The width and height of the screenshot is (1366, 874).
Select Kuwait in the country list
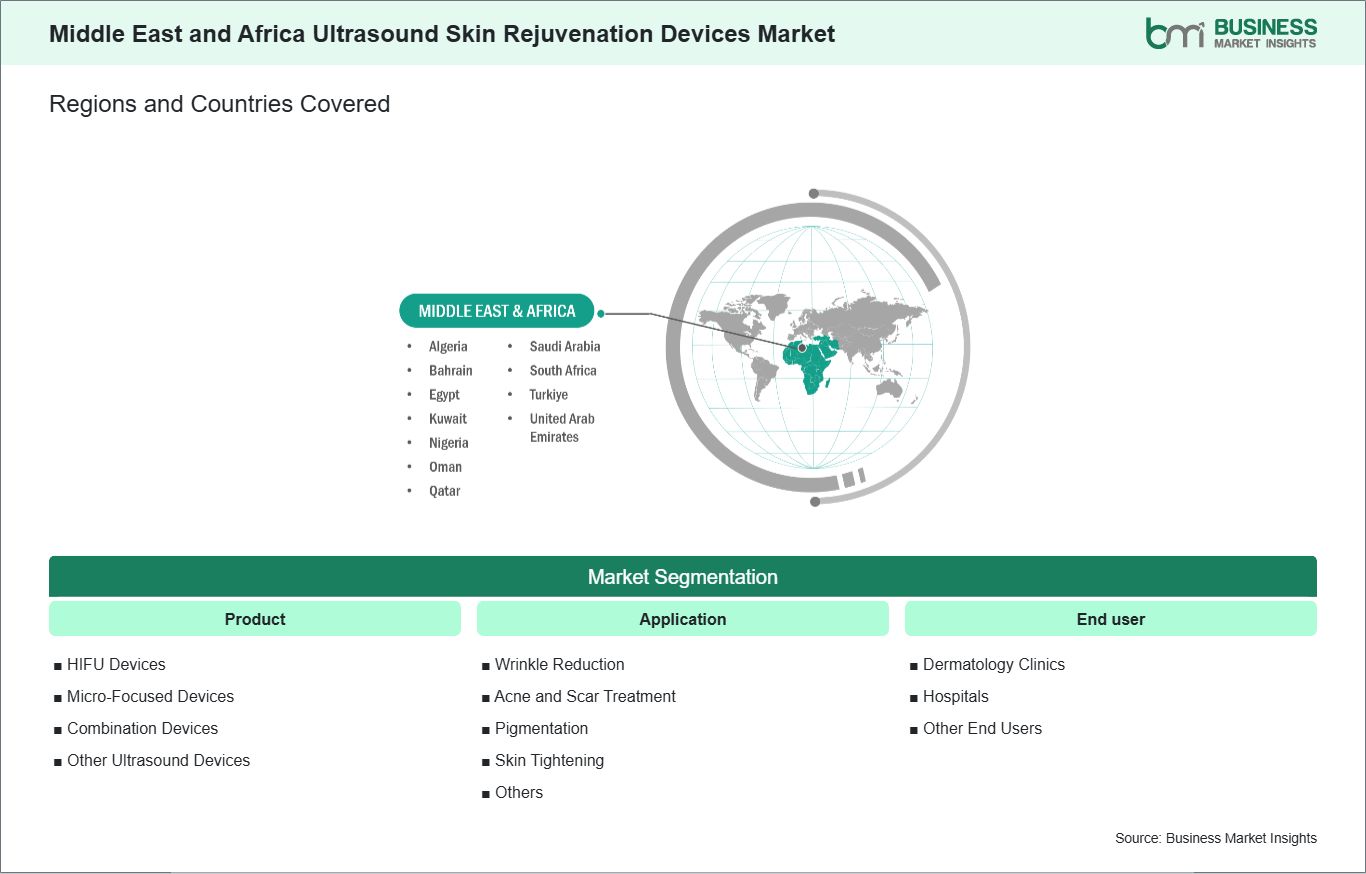(x=448, y=418)
